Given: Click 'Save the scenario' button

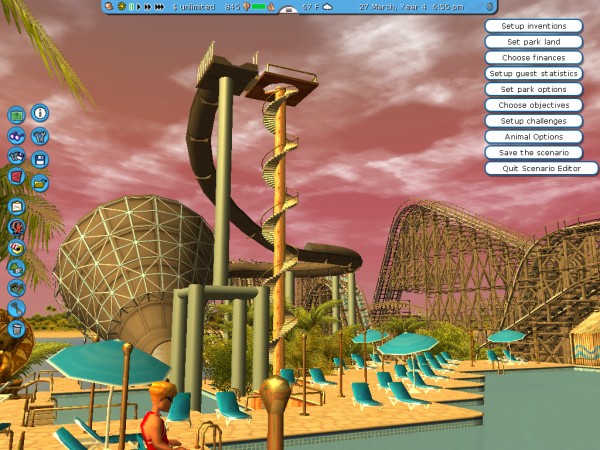Looking at the screenshot, I should click(534, 153).
